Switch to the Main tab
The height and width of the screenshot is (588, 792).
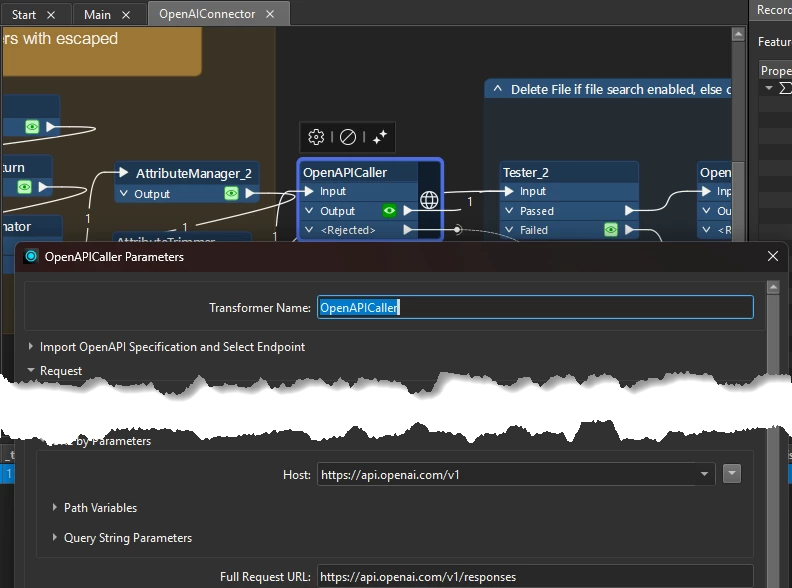(x=97, y=15)
